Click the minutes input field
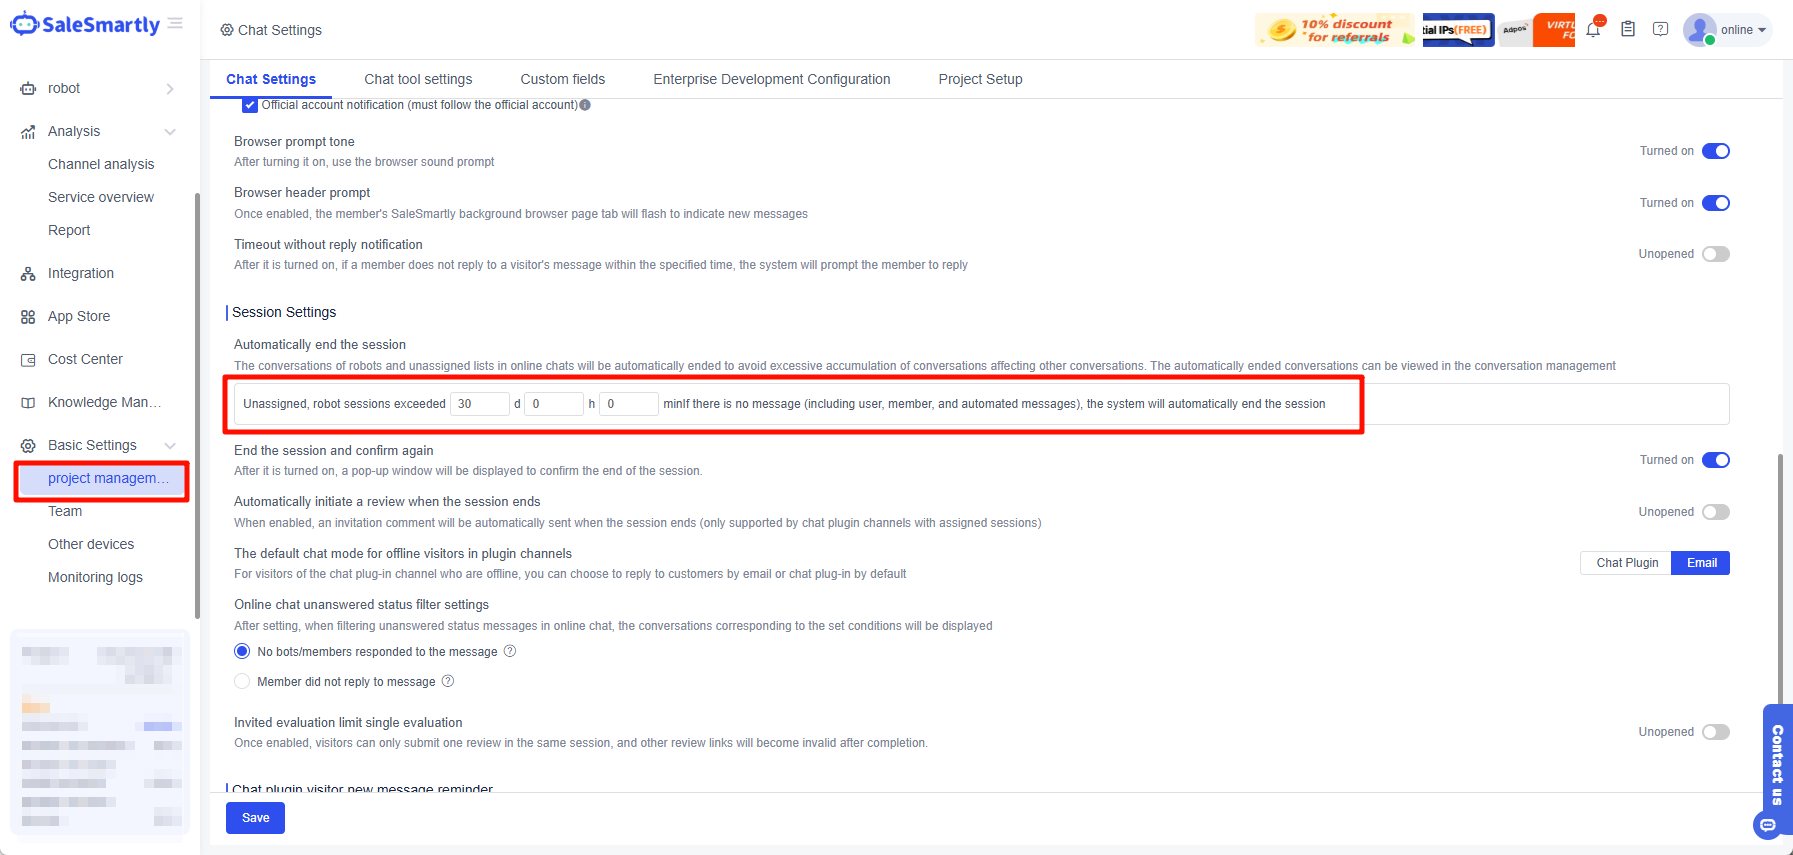1793x855 pixels. (x=629, y=404)
